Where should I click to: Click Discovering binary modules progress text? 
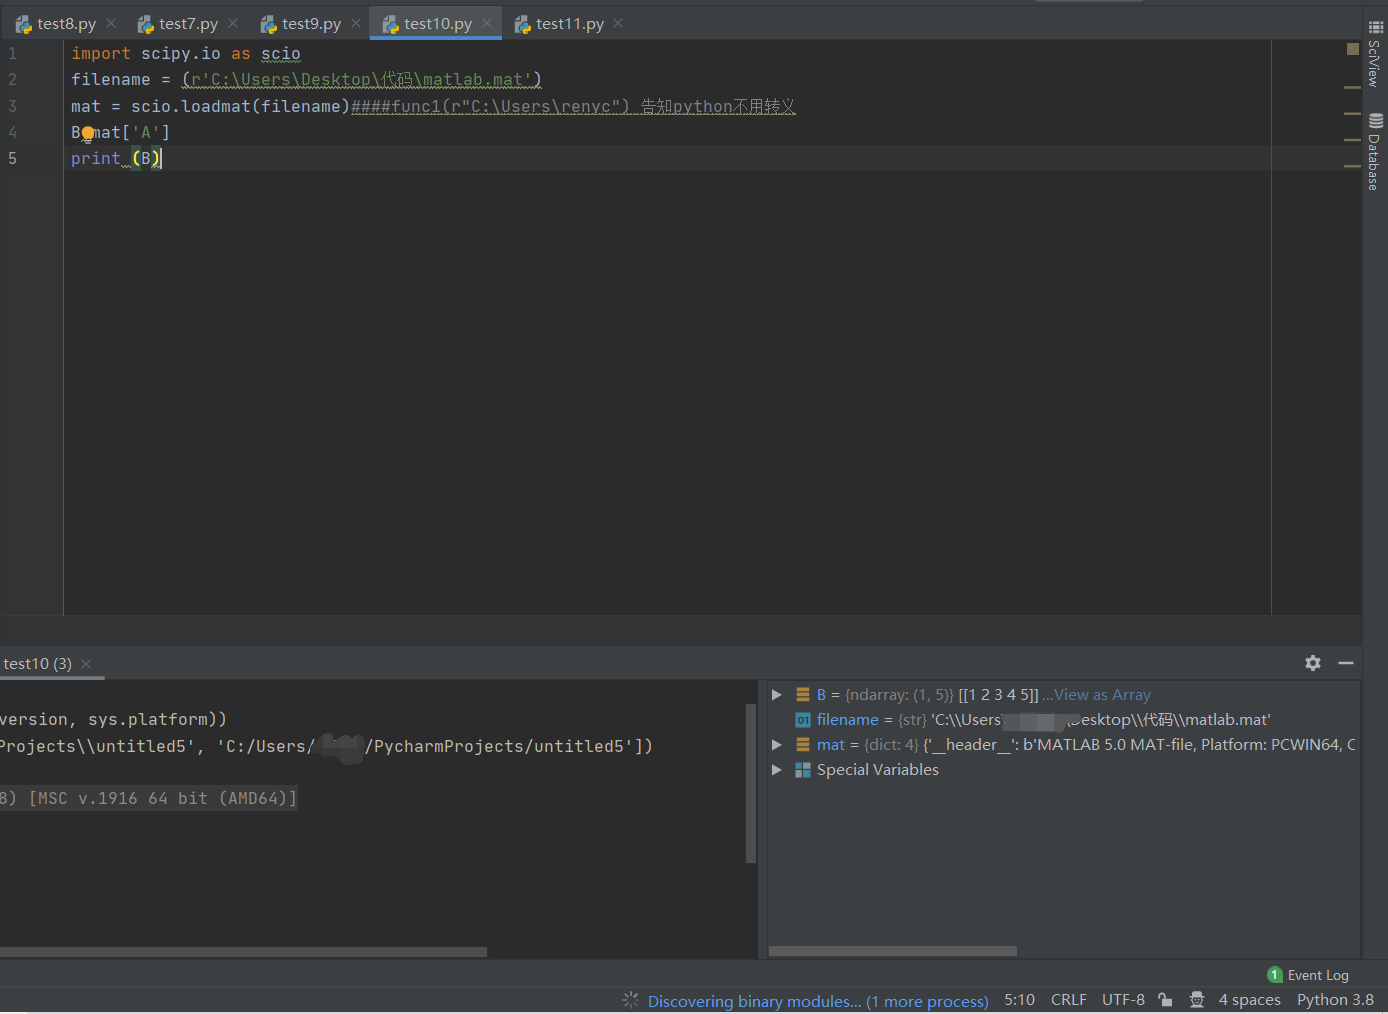pos(818,1001)
